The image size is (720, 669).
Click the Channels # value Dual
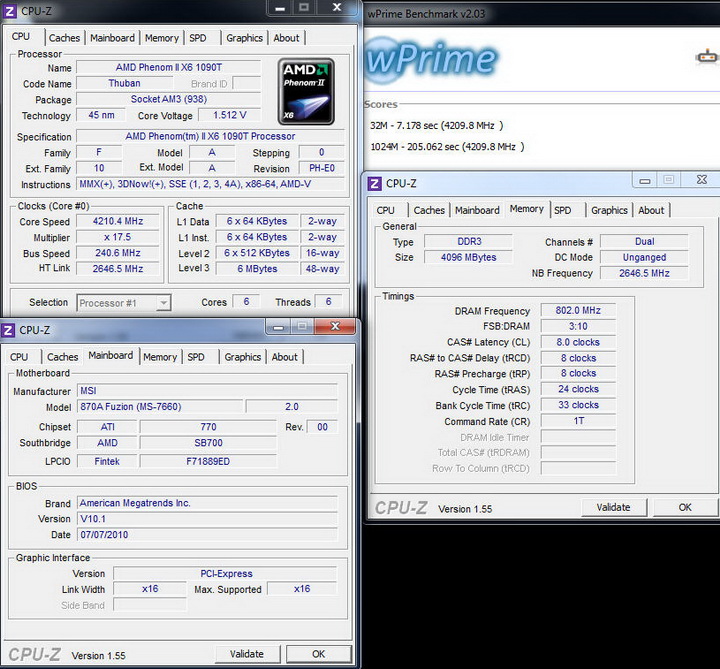644,242
